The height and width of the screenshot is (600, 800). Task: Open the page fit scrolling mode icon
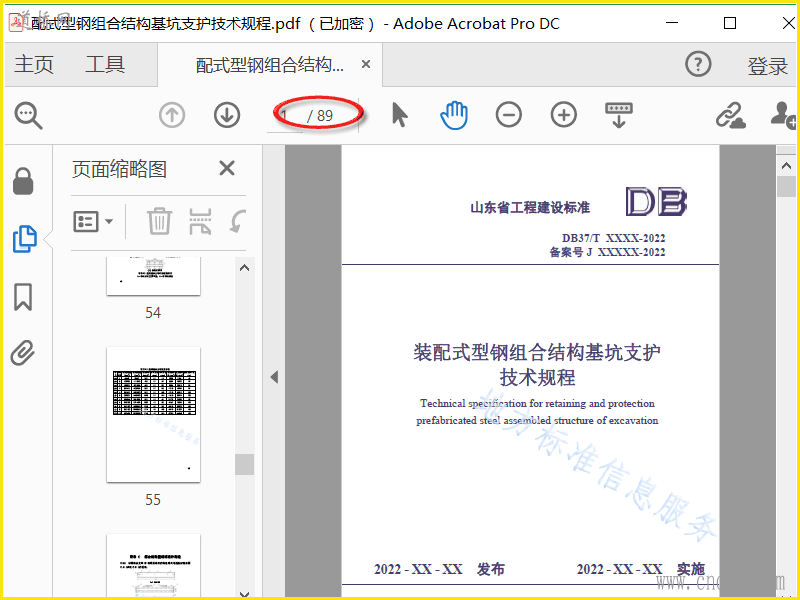(x=618, y=115)
